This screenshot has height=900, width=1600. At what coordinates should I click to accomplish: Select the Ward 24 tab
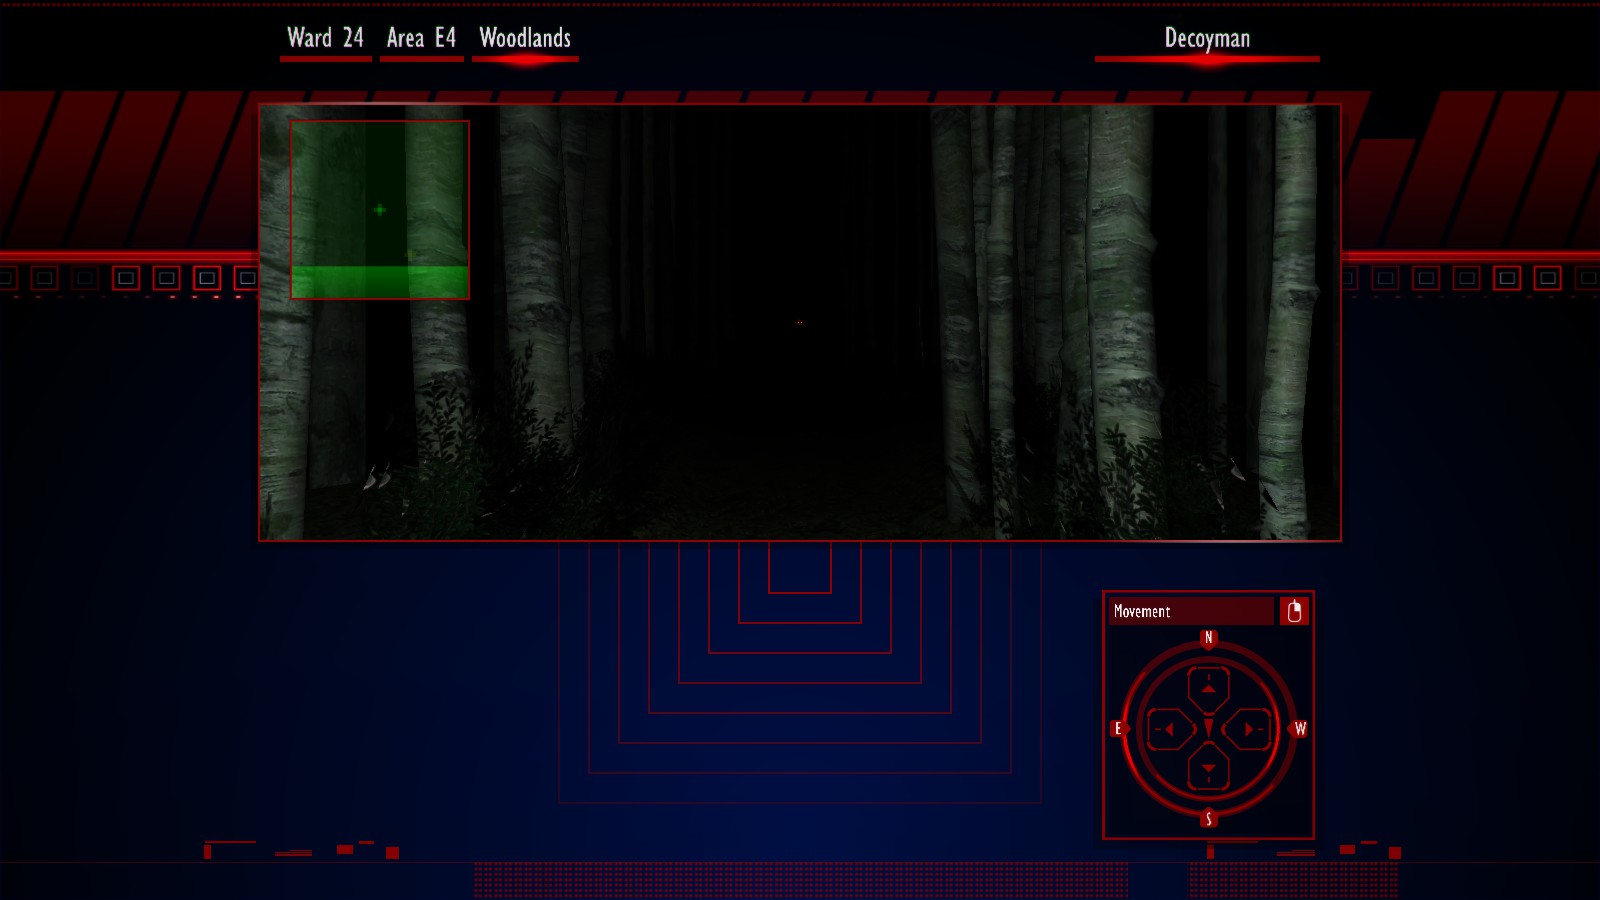(325, 39)
